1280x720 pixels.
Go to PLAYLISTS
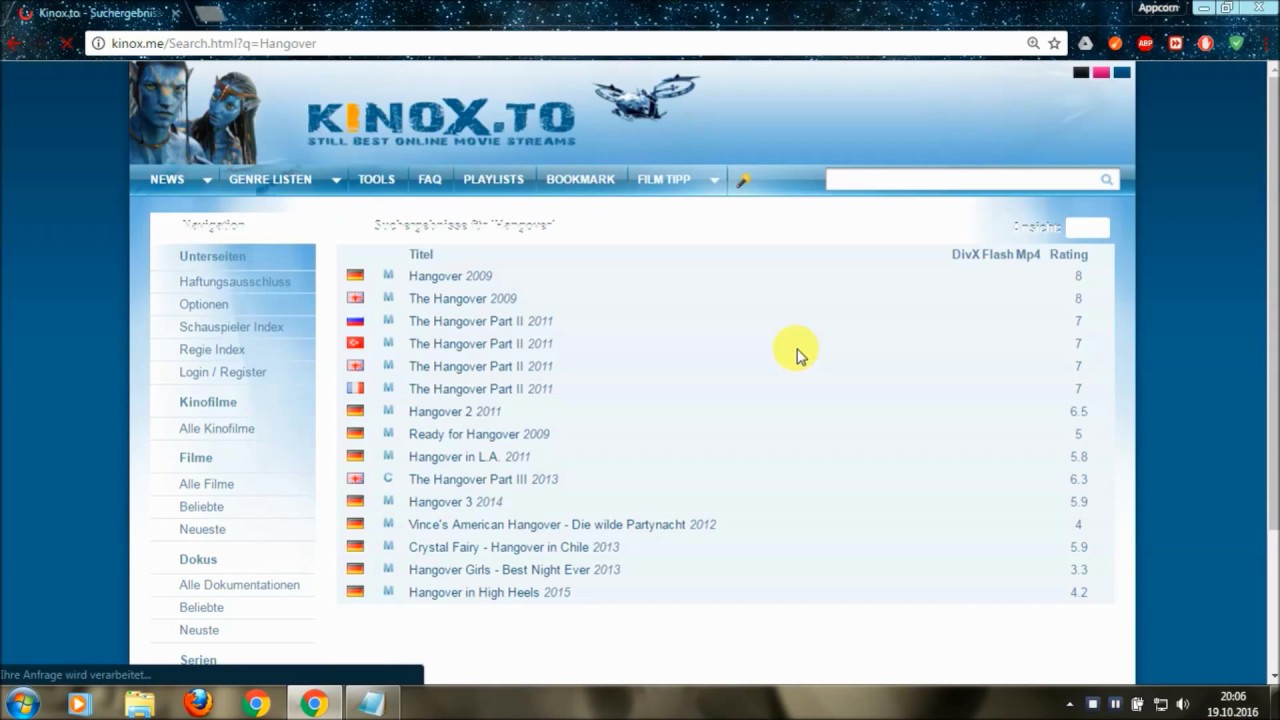tap(493, 180)
